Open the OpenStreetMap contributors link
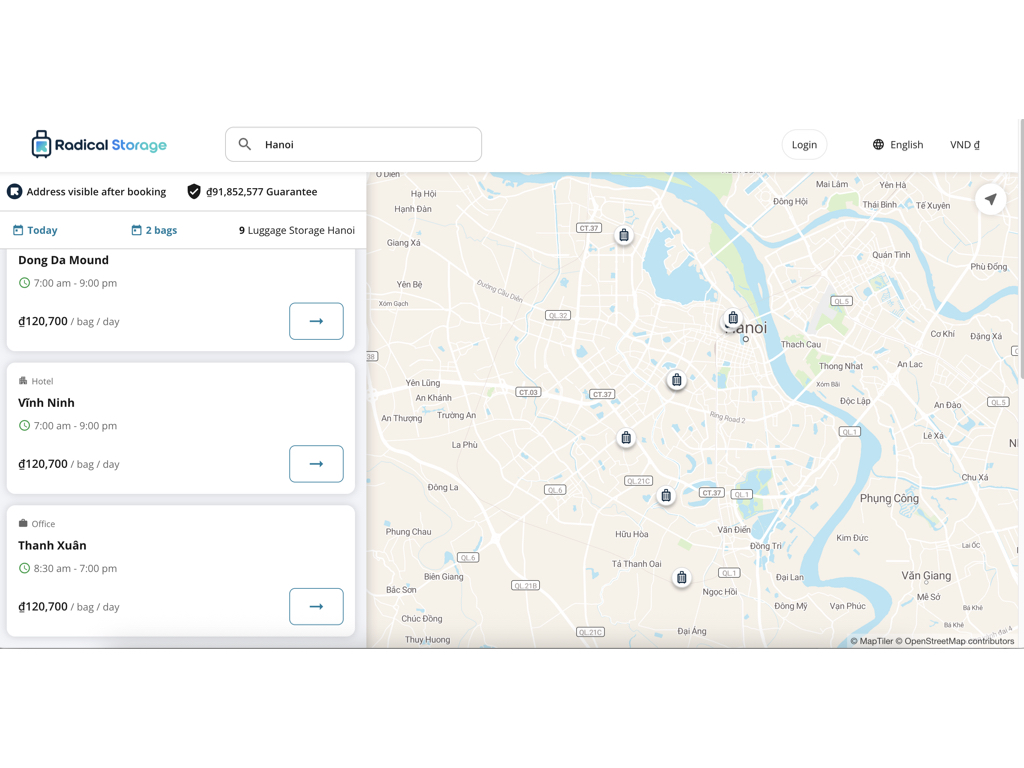The height and width of the screenshot is (768, 1024). pyautogui.click(x=959, y=641)
